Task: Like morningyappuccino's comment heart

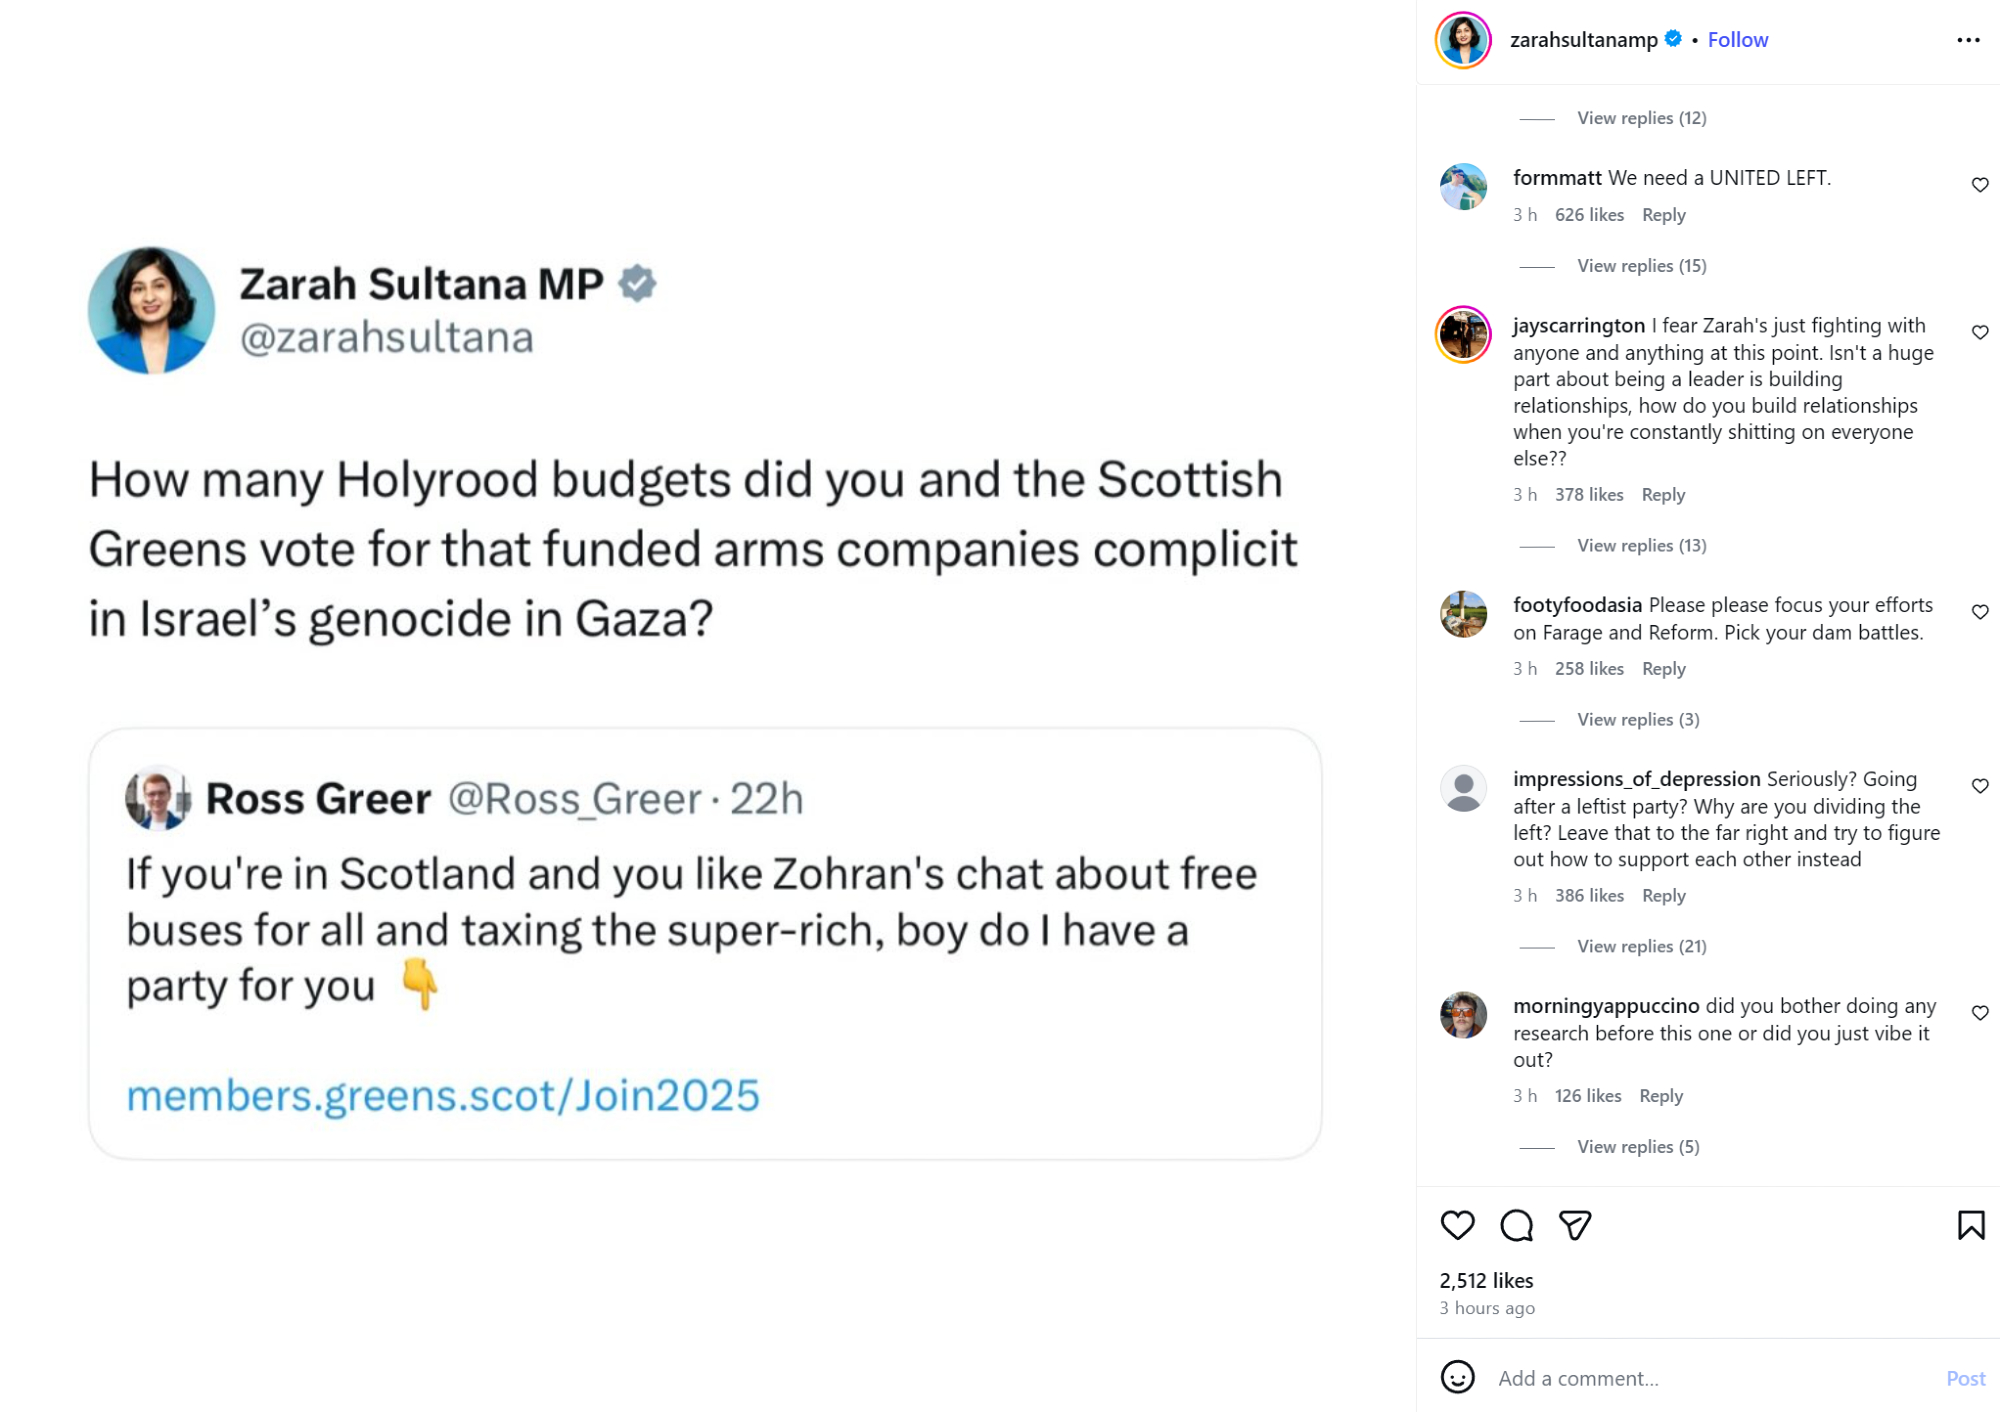Action: 1979,1013
